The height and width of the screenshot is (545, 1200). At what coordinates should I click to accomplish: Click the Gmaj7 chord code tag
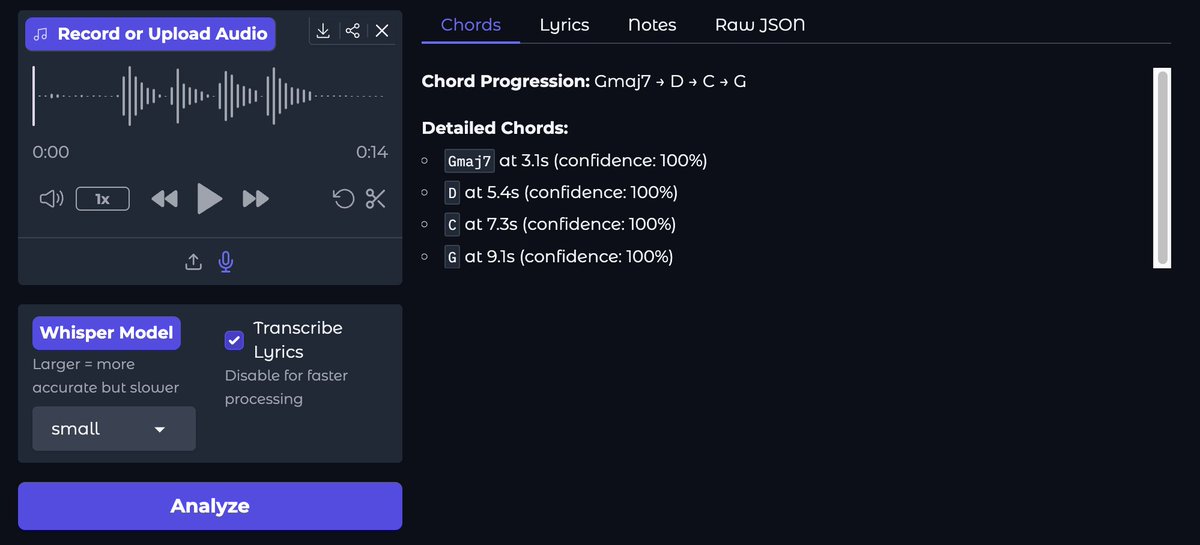[x=469, y=161]
